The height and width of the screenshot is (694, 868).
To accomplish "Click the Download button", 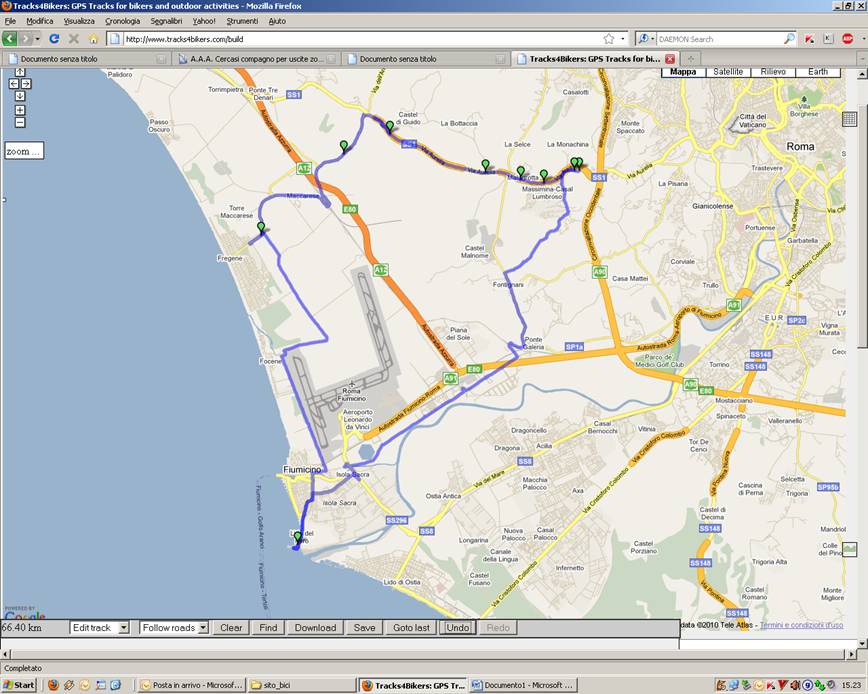I will (x=315, y=628).
